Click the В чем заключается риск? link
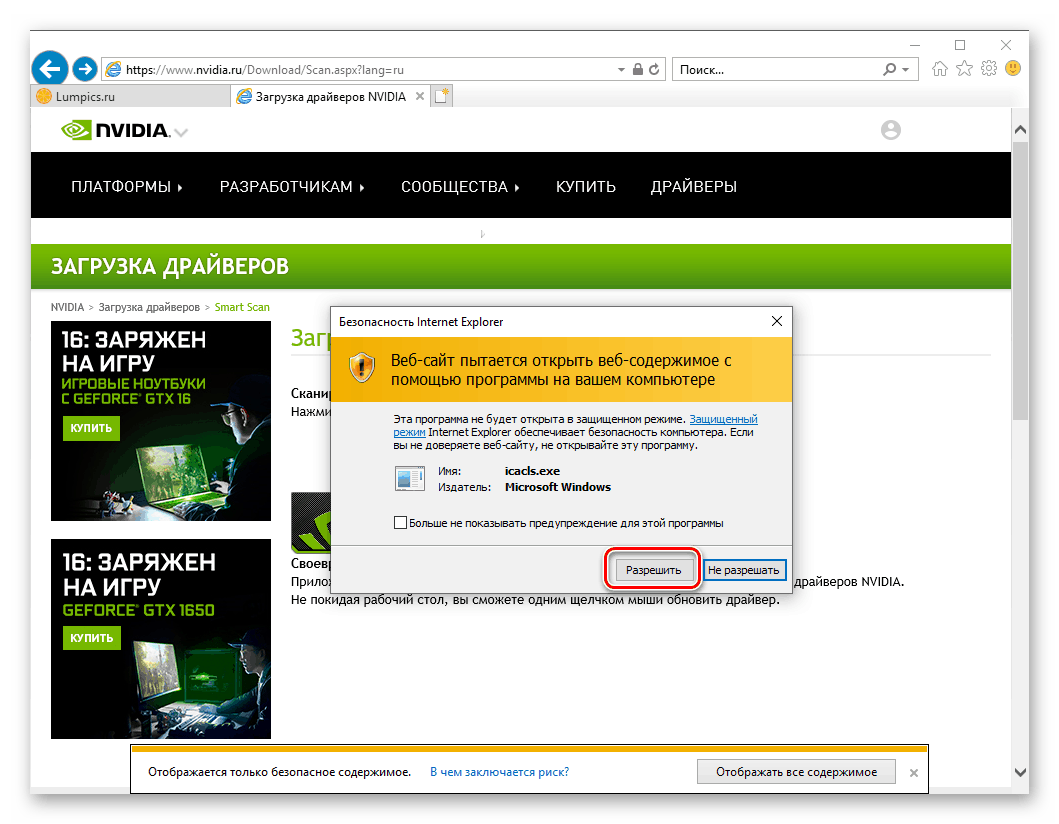 pyautogui.click(x=499, y=772)
